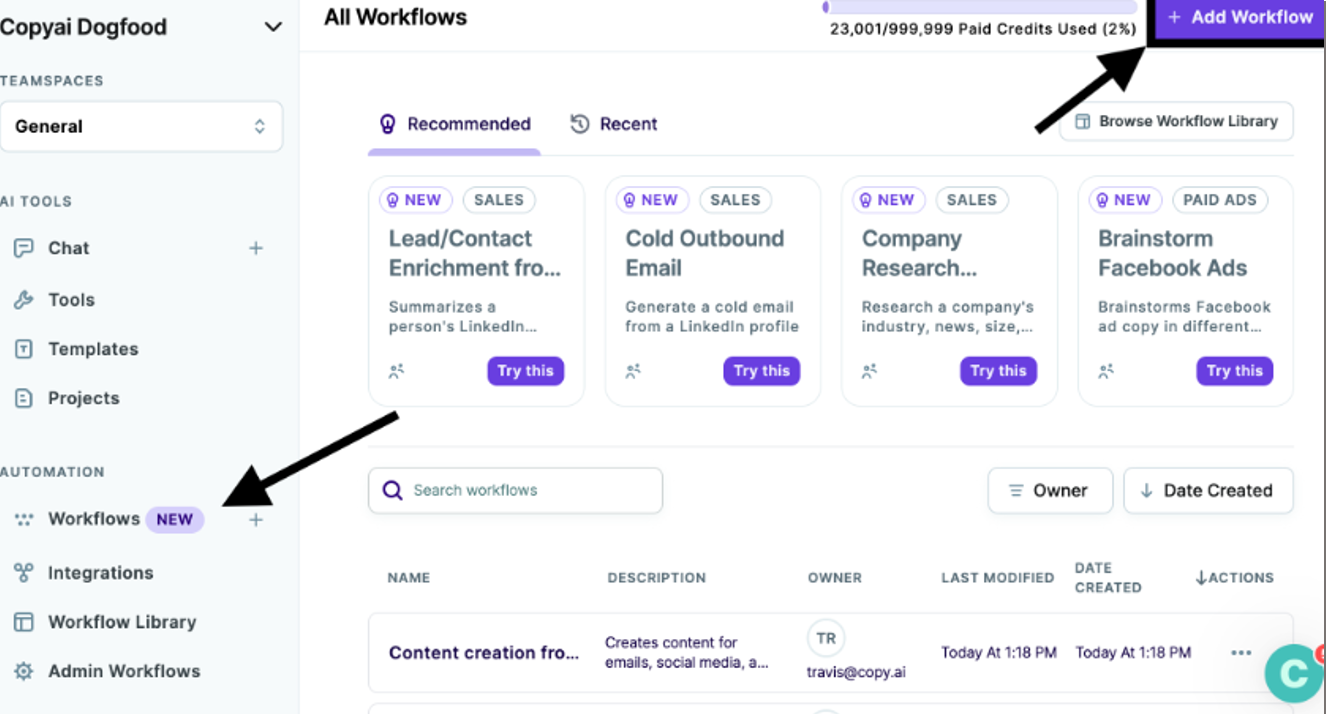Select Tools from AI Tools section
The width and height of the screenshot is (1330, 714).
(70, 299)
